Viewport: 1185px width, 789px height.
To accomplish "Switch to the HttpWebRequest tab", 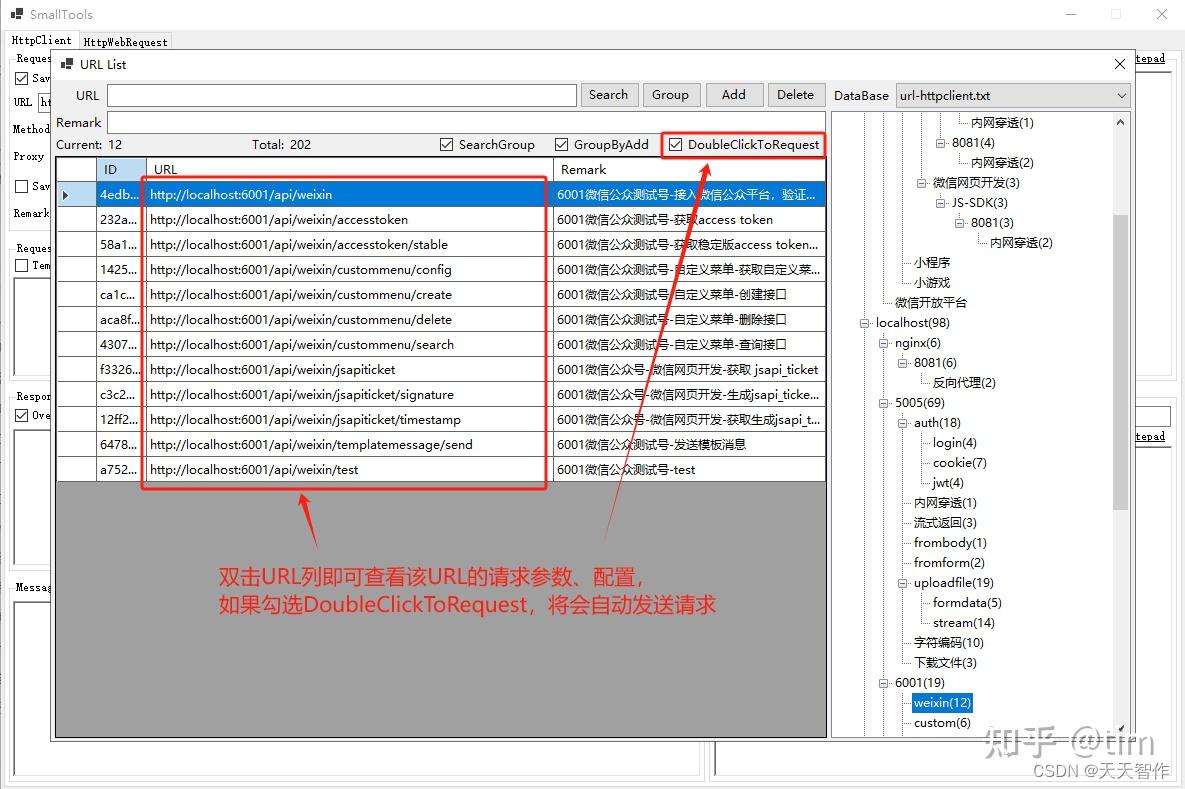I will click(124, 41).
